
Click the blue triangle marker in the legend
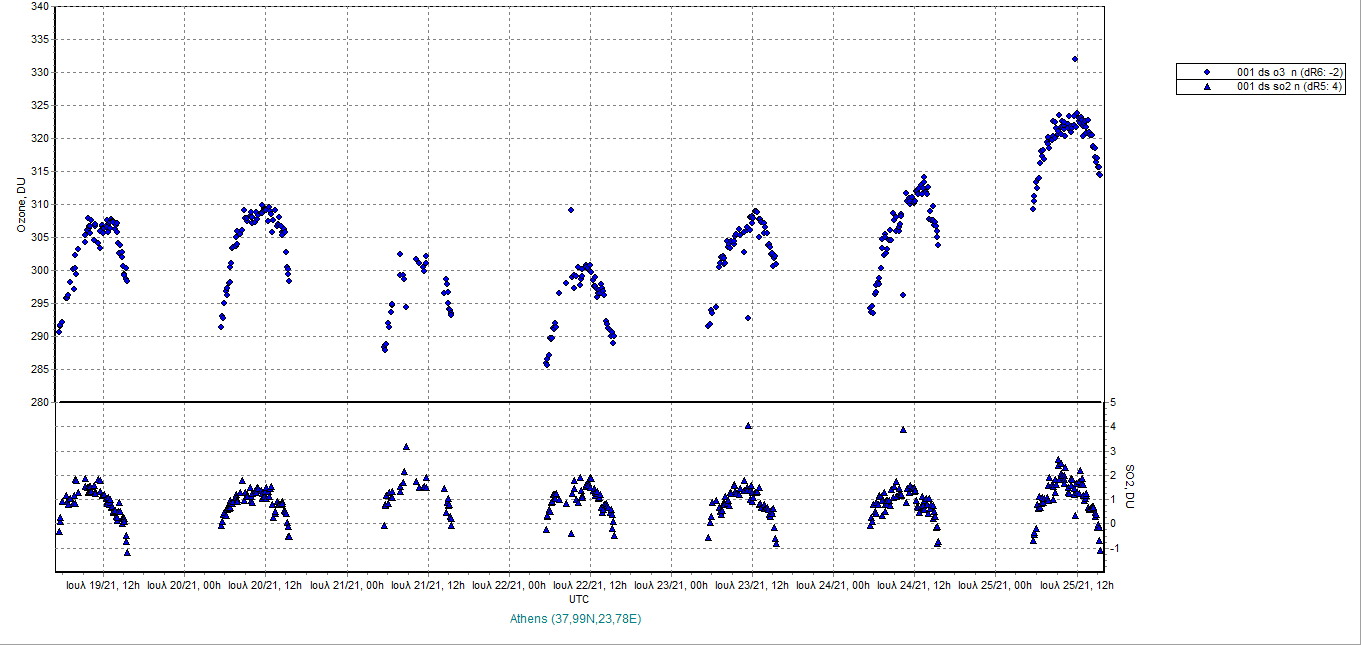pyautogui.click(x=1207, y=87)
